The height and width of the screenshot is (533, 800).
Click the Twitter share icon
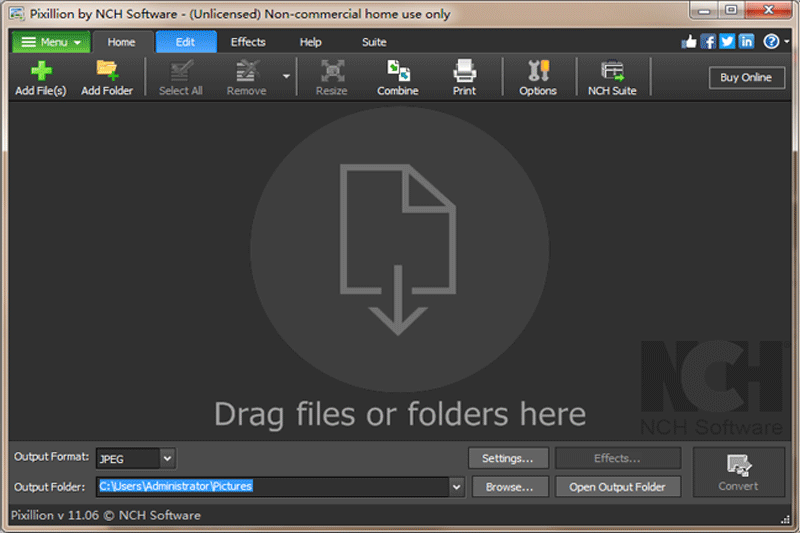[x=727, y=41]
